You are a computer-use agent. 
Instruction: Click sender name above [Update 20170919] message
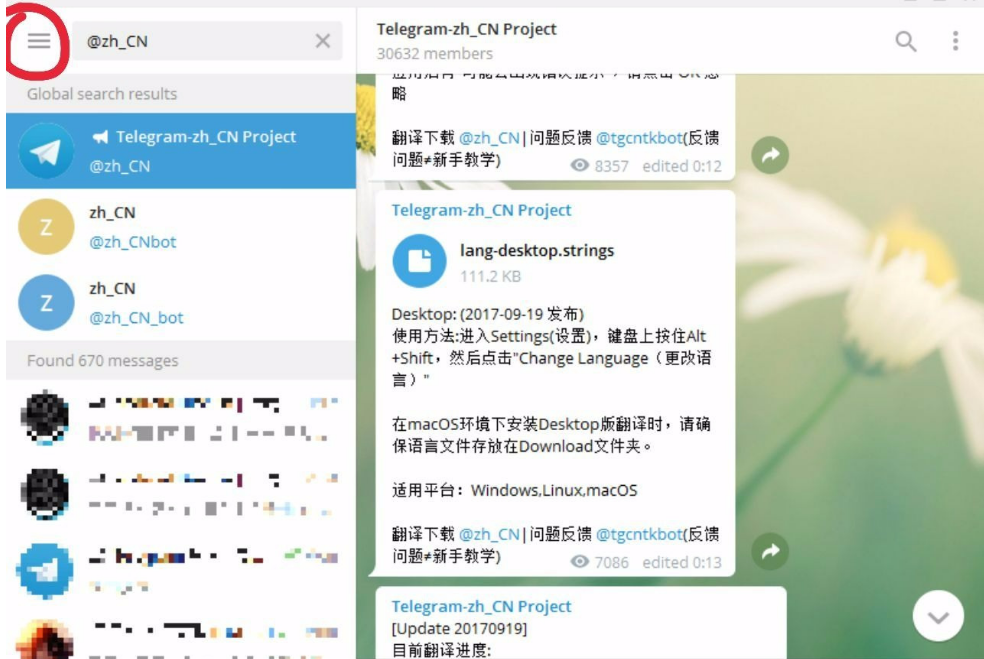(x=481, y=606)
